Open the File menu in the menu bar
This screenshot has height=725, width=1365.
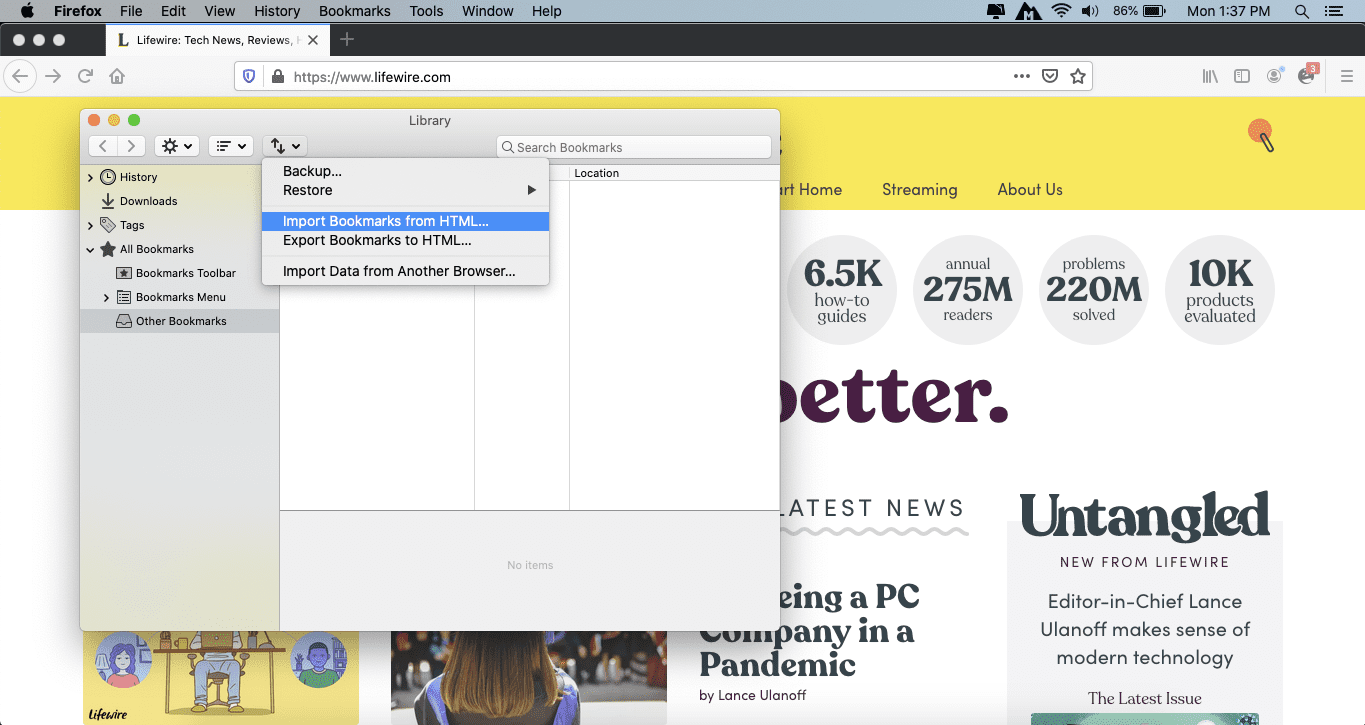tap(131, 11)
